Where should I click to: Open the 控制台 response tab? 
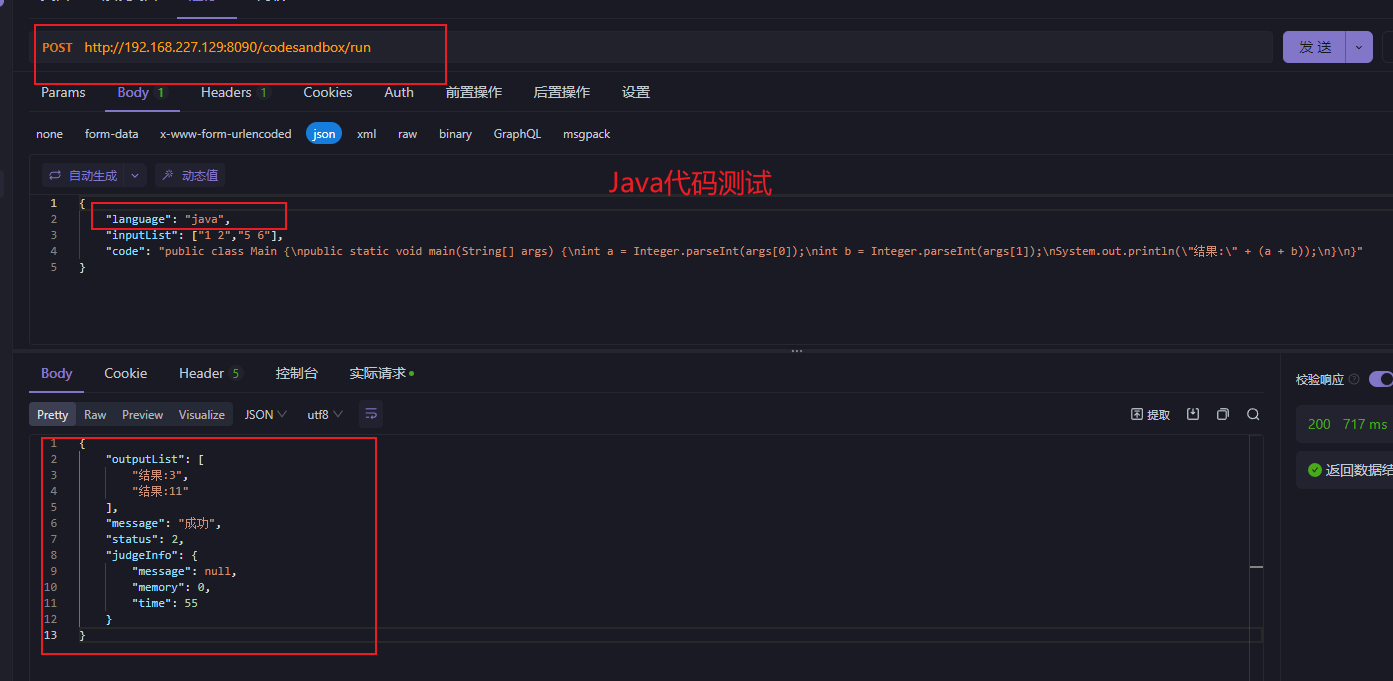click(x=296, y=373)
